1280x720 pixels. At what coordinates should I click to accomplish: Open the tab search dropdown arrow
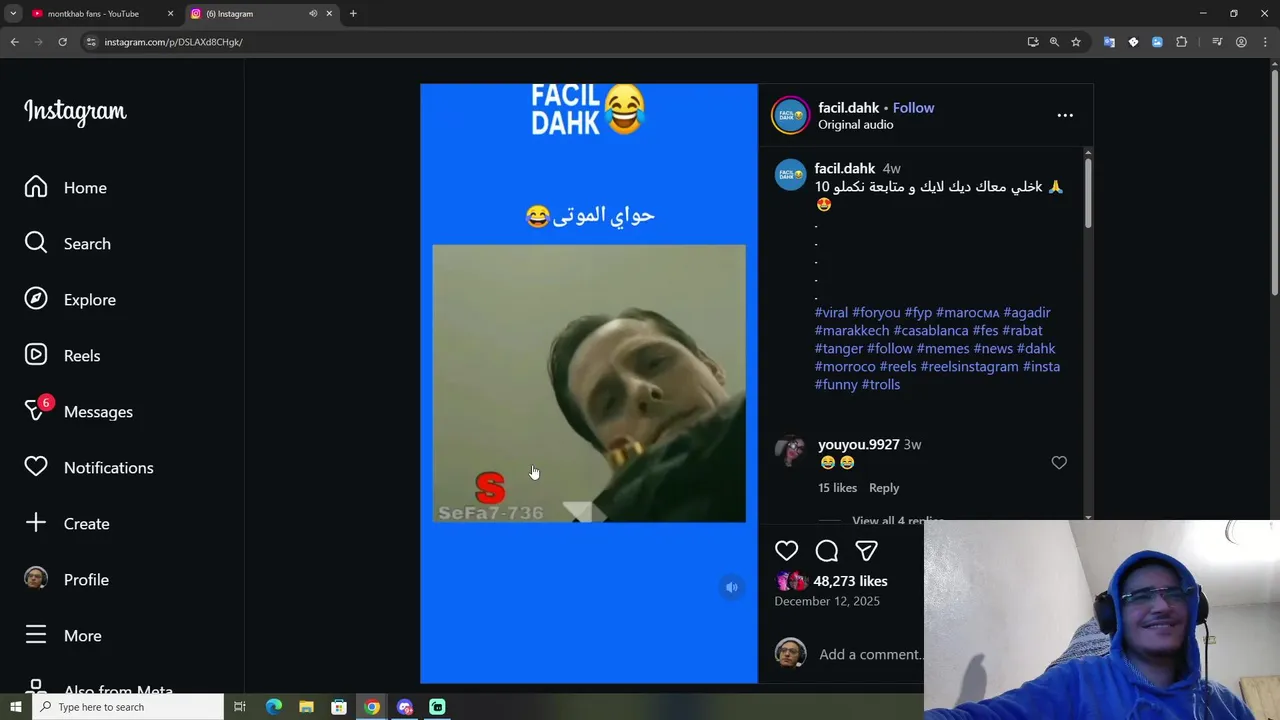(x=13, y=14)
